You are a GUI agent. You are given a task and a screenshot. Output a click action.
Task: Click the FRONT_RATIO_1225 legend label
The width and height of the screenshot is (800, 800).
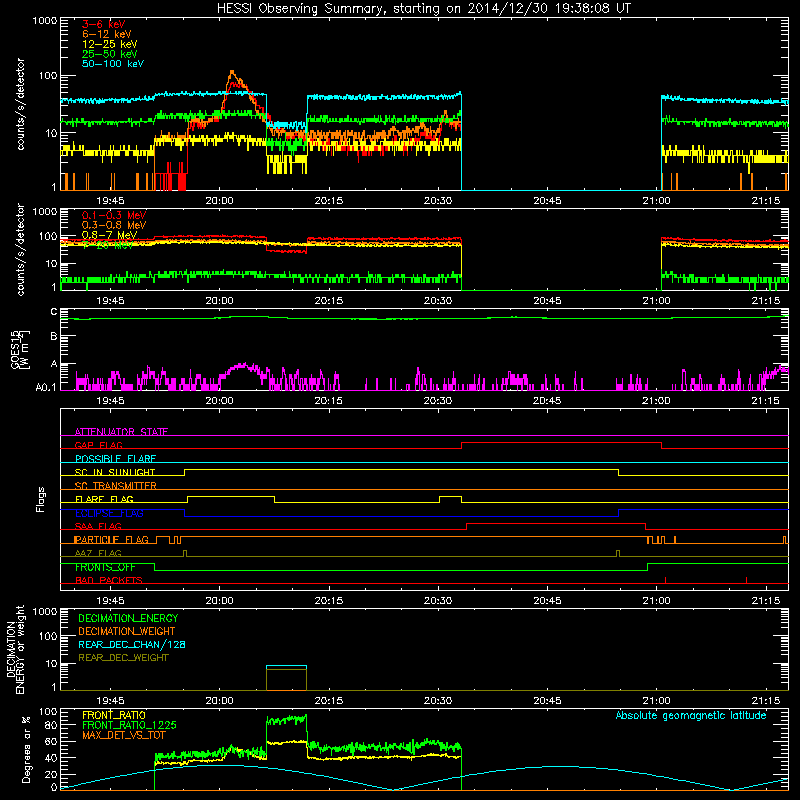point(129,725)
